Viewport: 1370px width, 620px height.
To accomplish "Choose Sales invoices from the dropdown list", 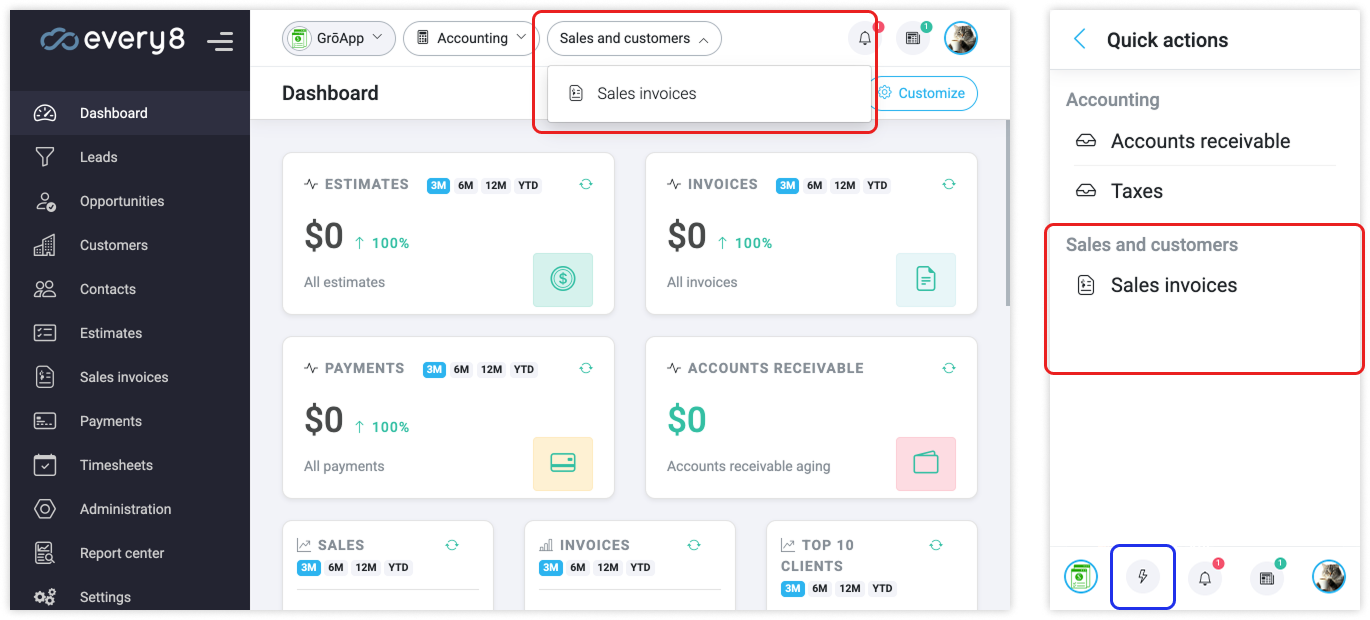I will (x=646, y=94).
